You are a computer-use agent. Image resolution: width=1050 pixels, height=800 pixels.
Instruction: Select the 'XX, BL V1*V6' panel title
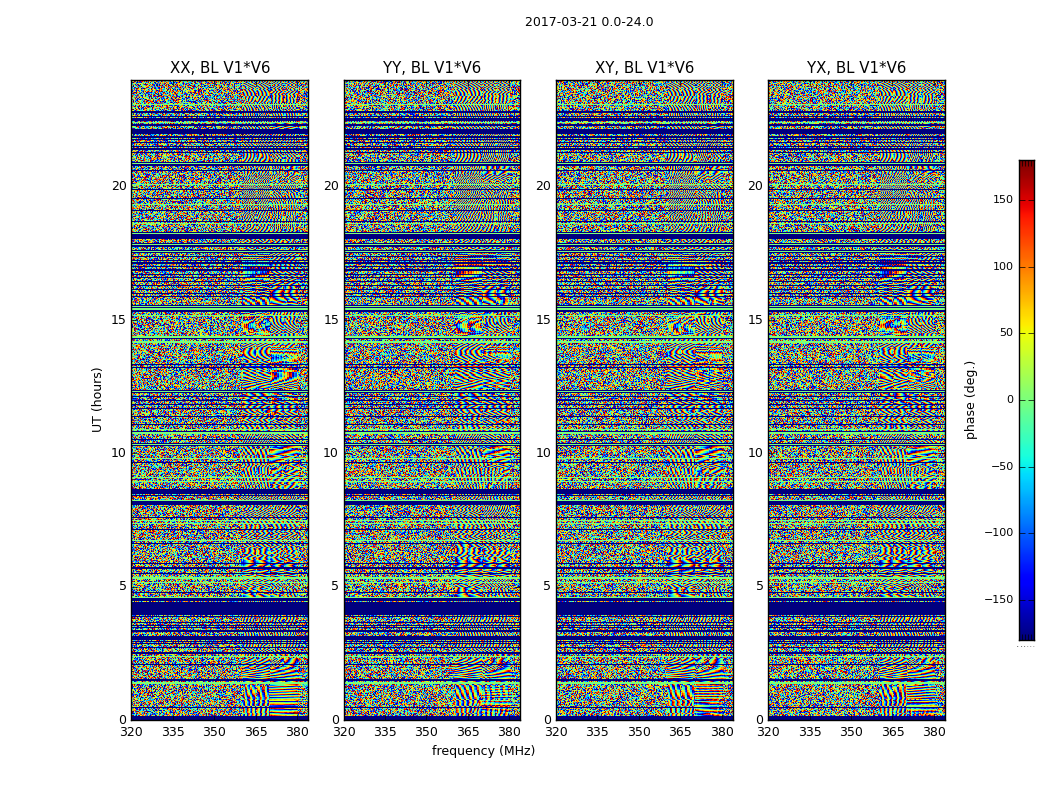[x=220, y=68]
